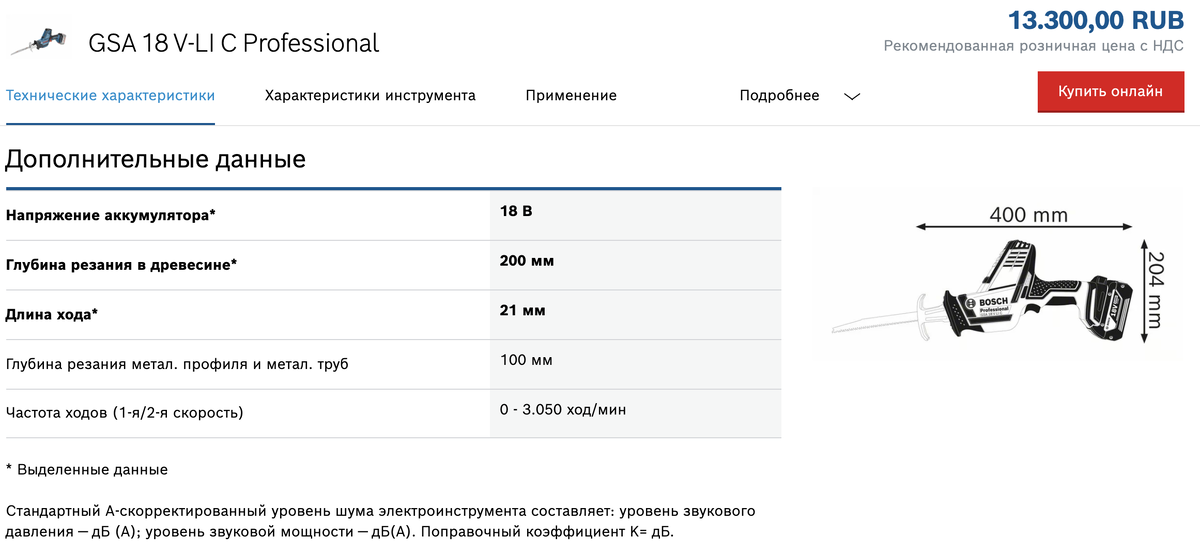The height and width of the screenshot is (552, 1200).
Task: Select the Напряжение аккумулятора row label
Action: point(111,215)
